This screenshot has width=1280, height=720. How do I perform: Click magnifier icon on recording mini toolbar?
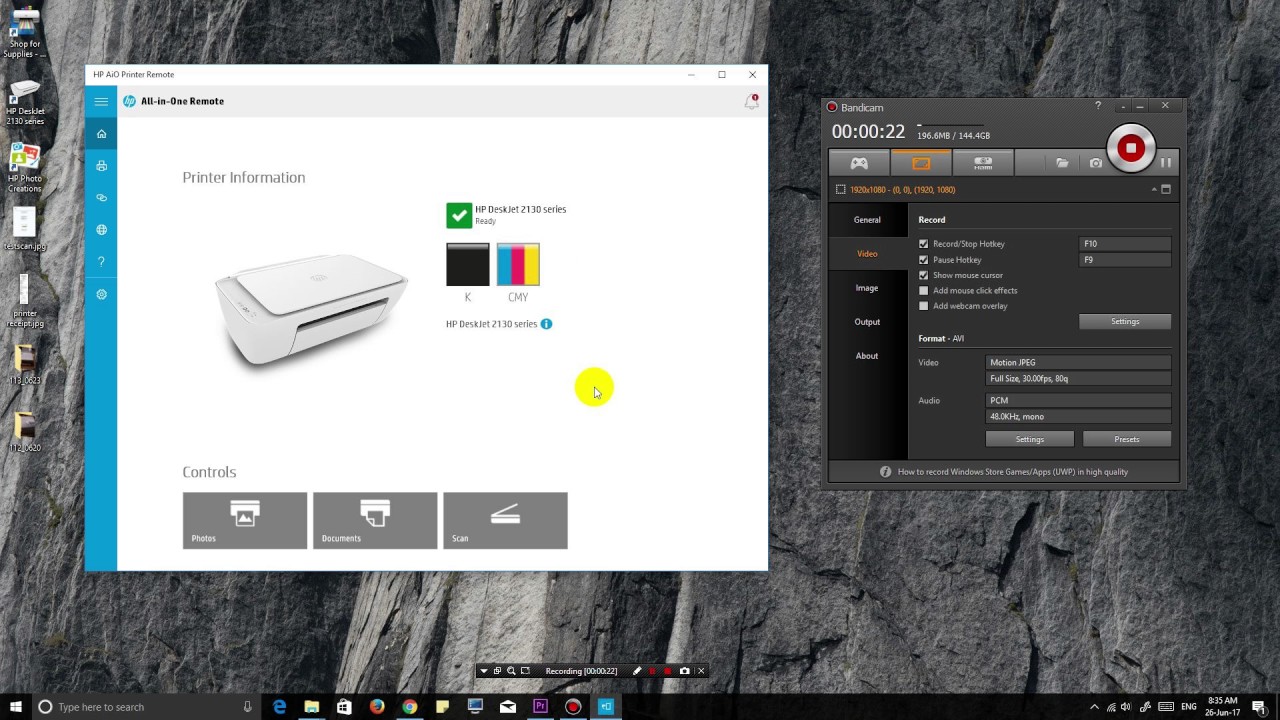[511, 671]
